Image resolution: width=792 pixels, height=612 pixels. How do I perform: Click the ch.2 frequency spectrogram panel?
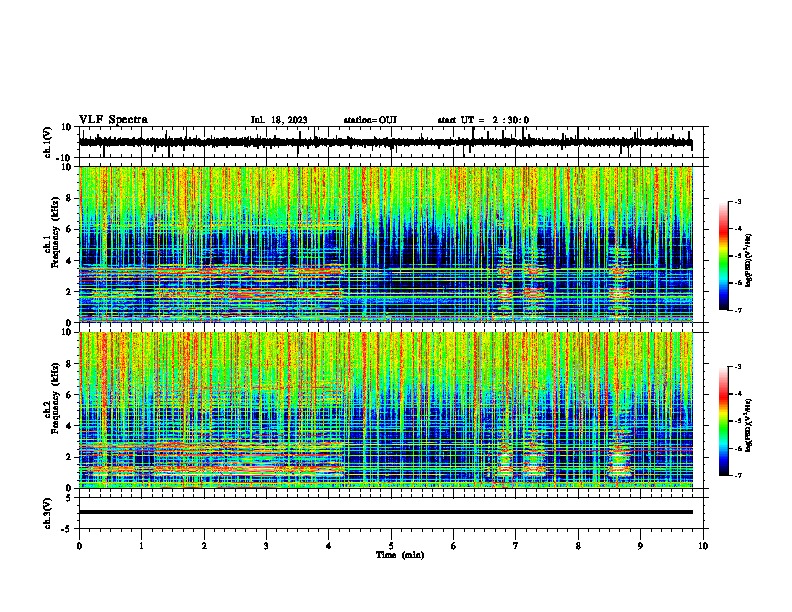click(x=385, y=410)
